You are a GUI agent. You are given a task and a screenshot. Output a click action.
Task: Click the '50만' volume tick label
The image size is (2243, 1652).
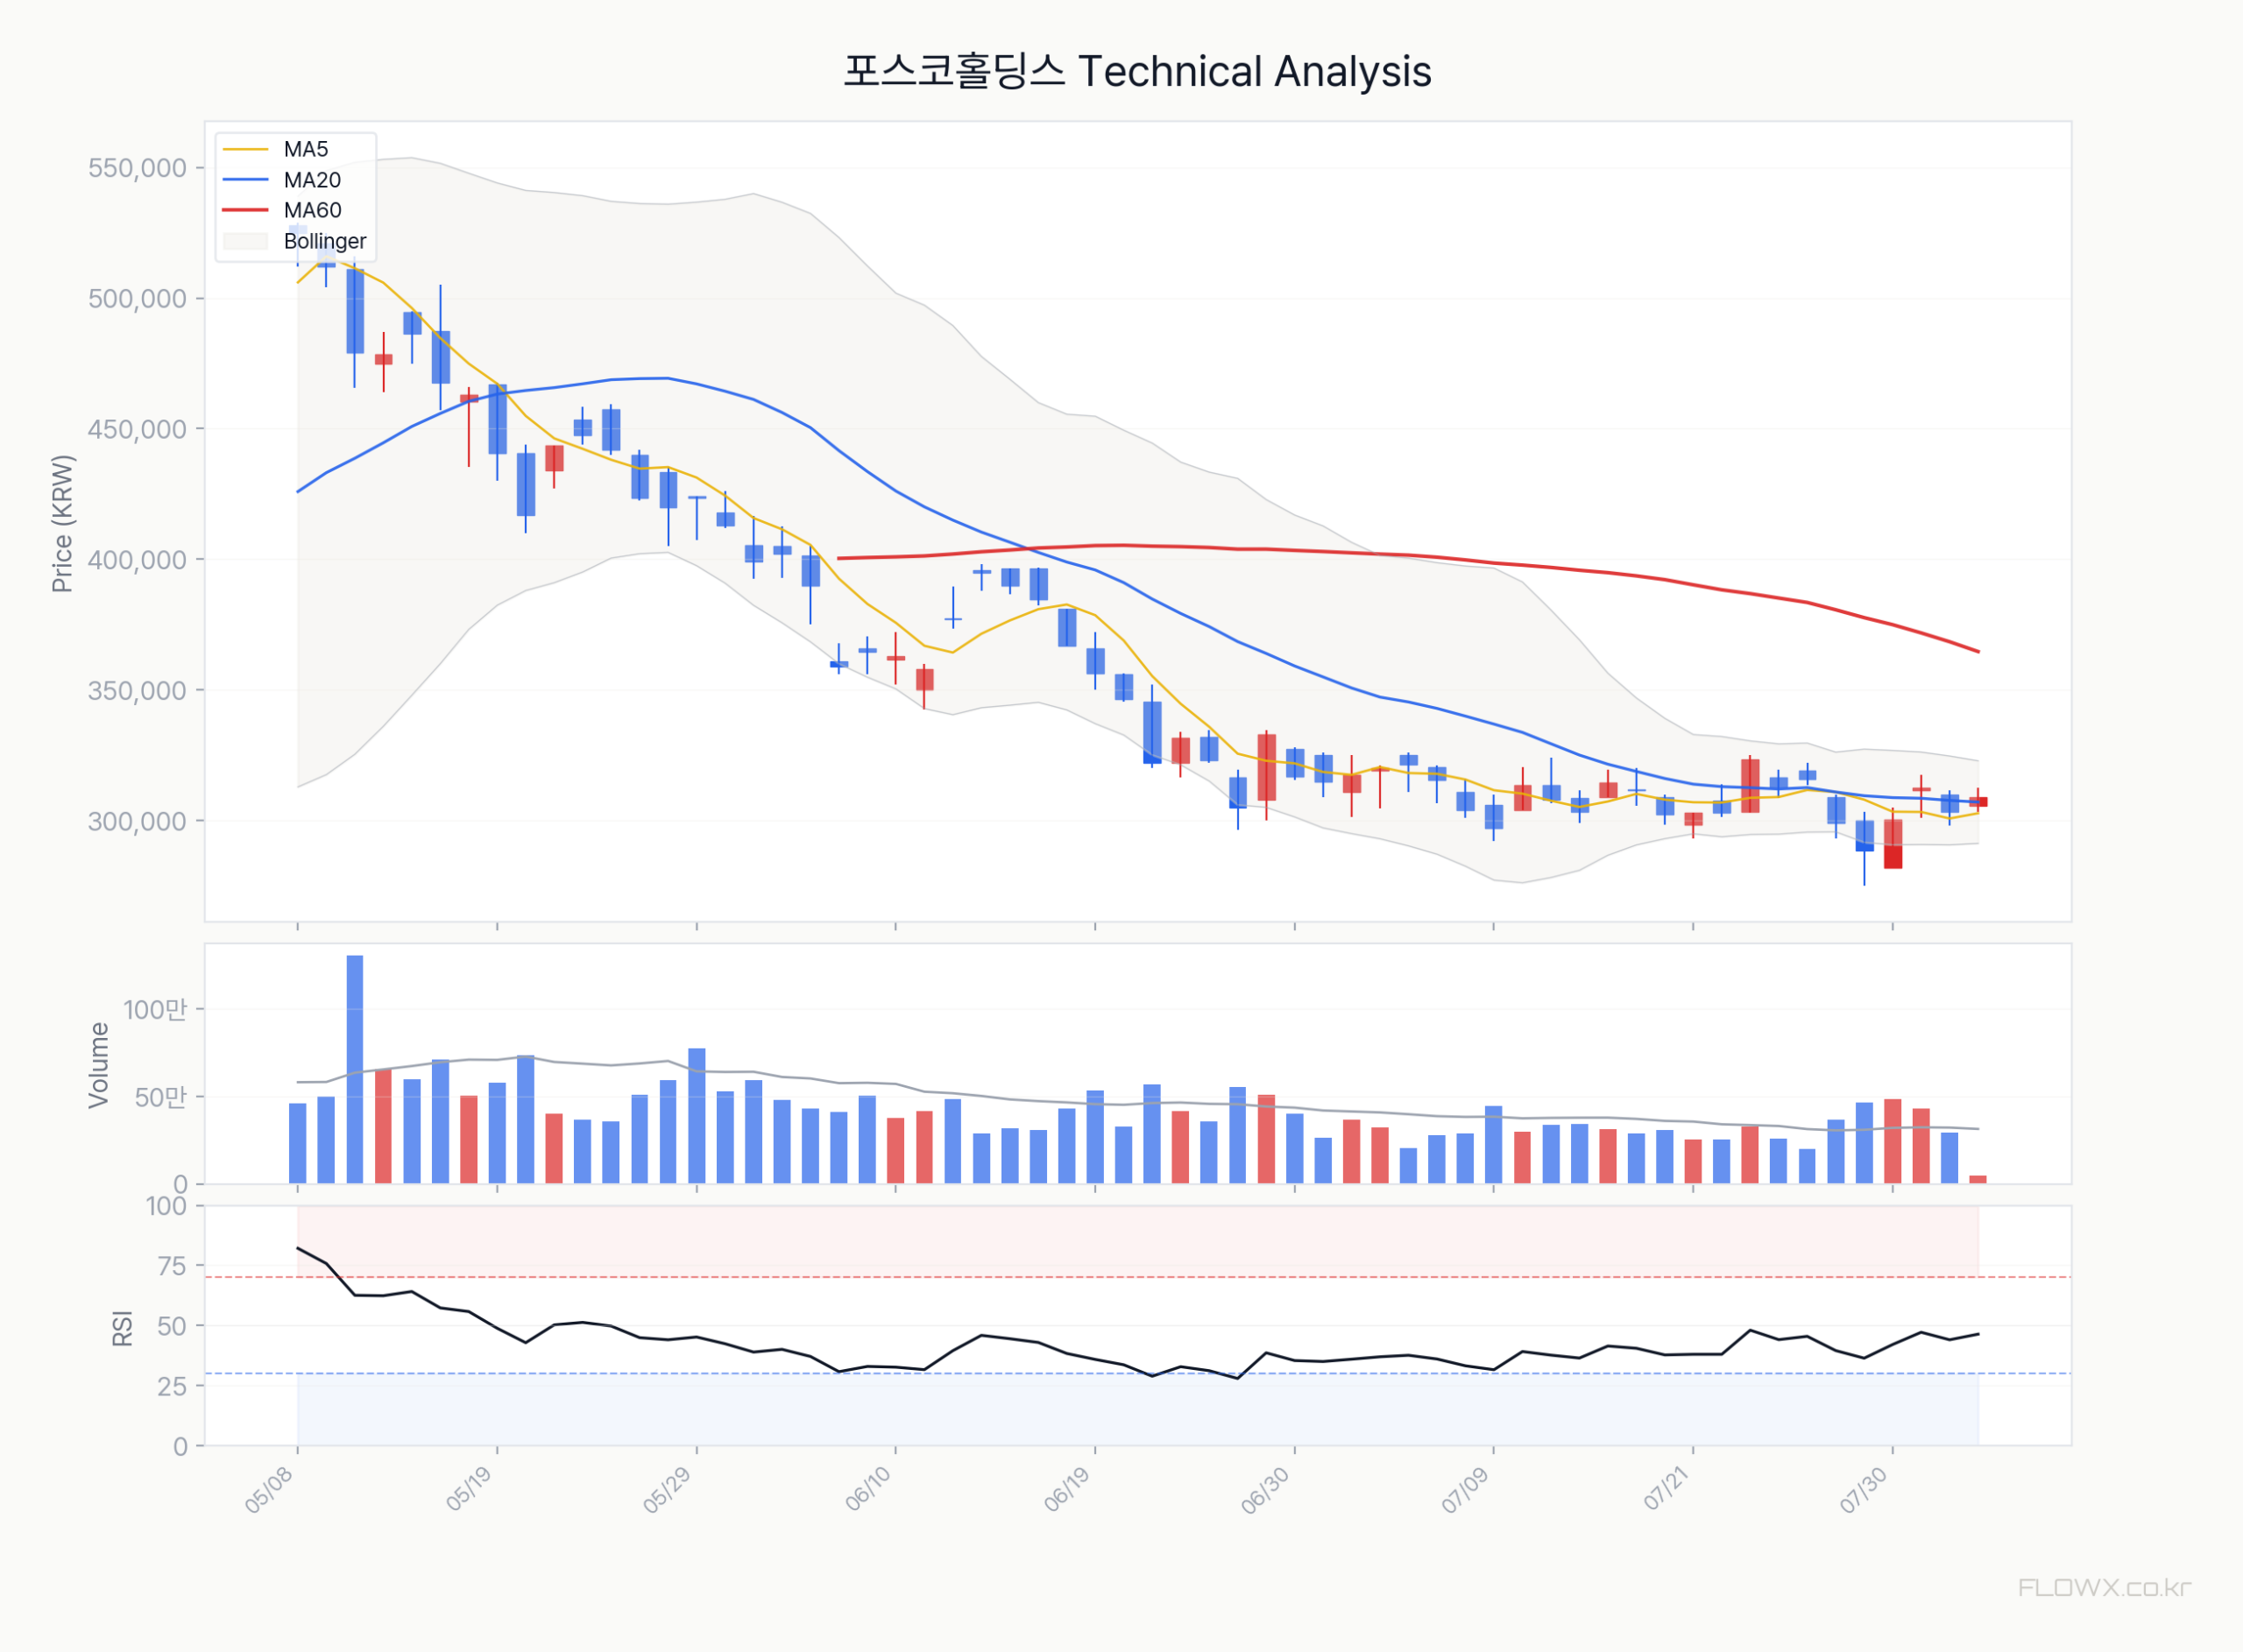point(161,1097)
